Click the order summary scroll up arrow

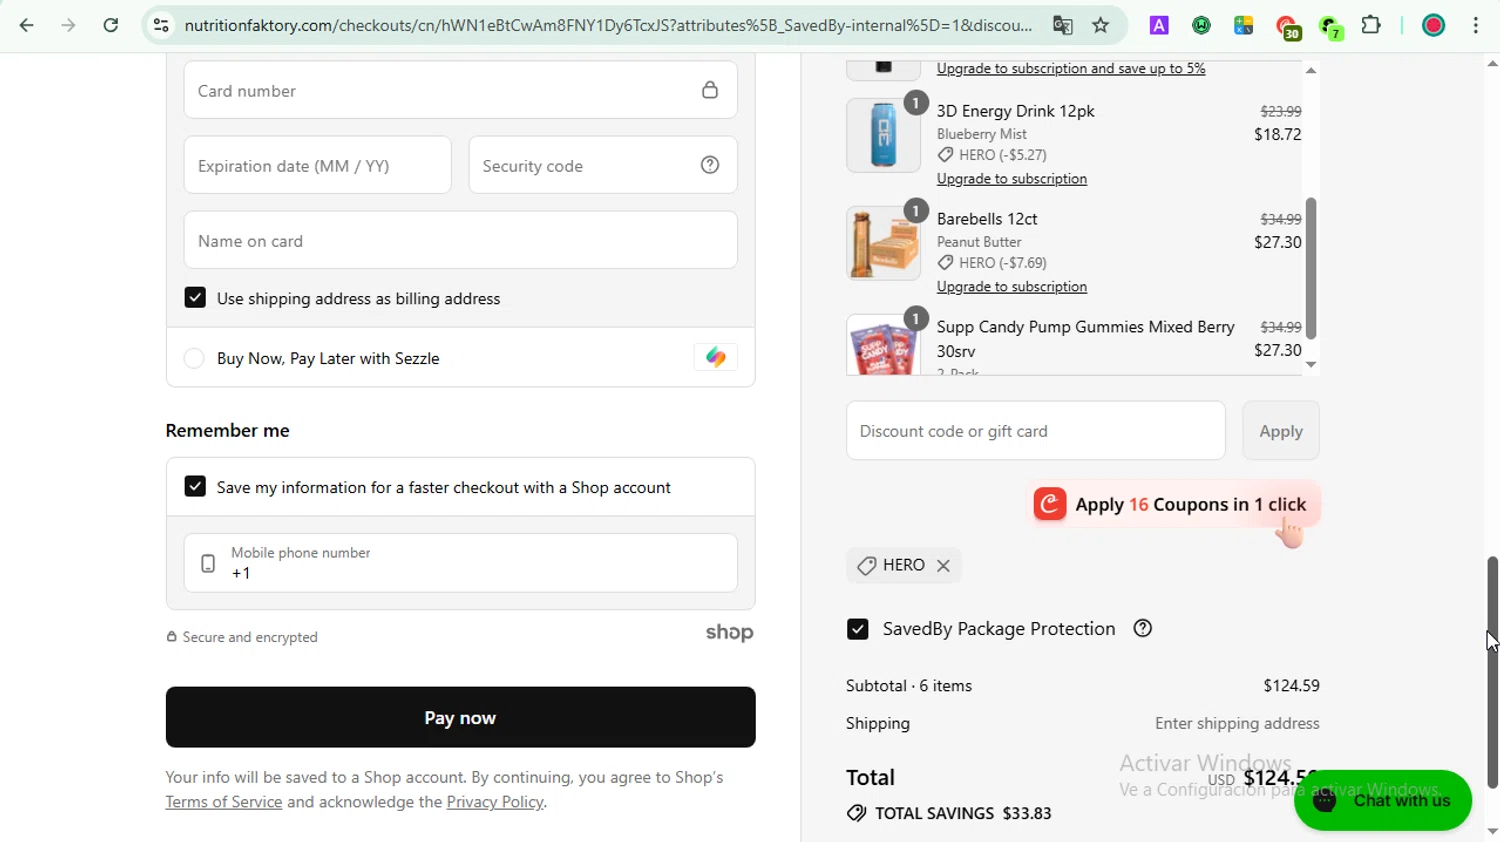coord(1311,70)
